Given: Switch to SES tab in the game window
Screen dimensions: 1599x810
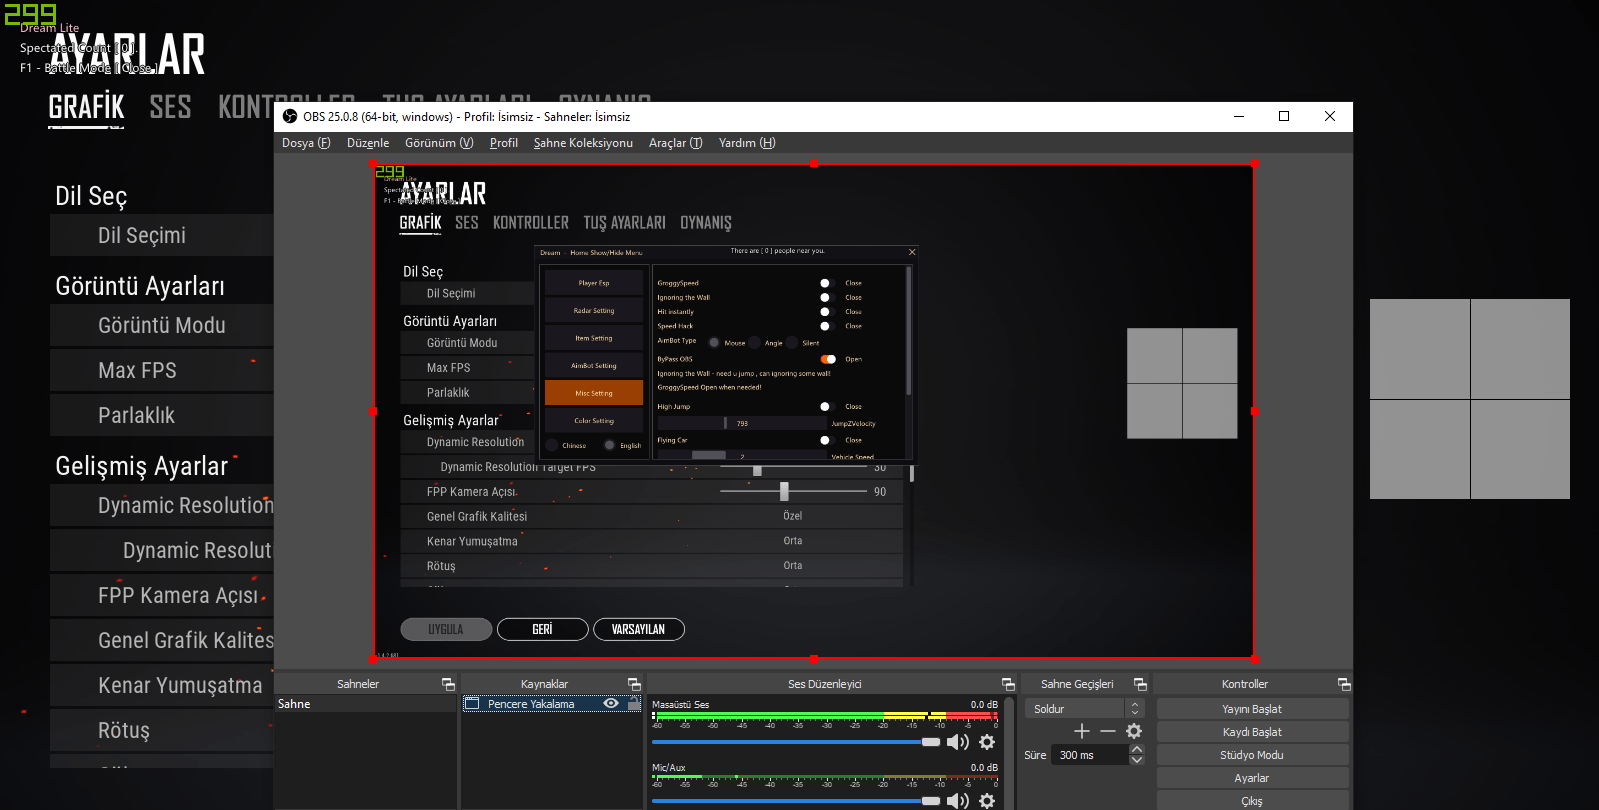Looking at the screenshot, I should (x=170, y=107).
